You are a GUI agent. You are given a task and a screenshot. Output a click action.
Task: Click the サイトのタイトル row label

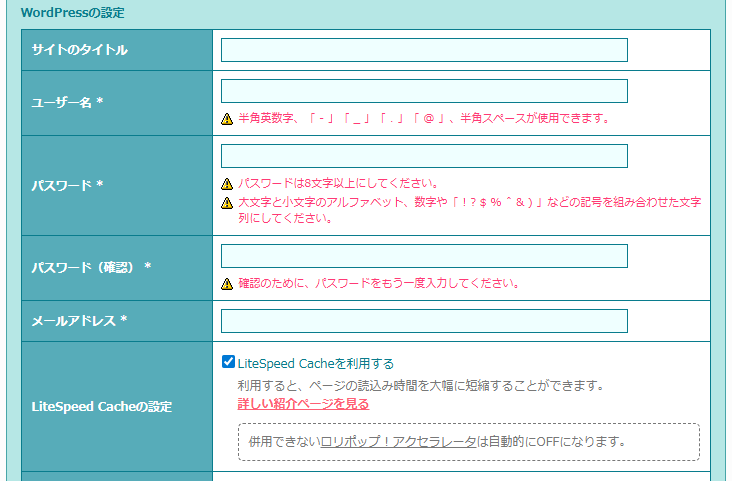click(79, 50)
